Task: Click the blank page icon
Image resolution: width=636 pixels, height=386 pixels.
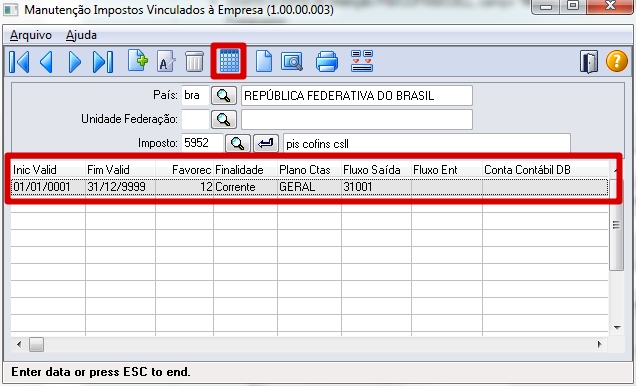Action: click(264, 62)
